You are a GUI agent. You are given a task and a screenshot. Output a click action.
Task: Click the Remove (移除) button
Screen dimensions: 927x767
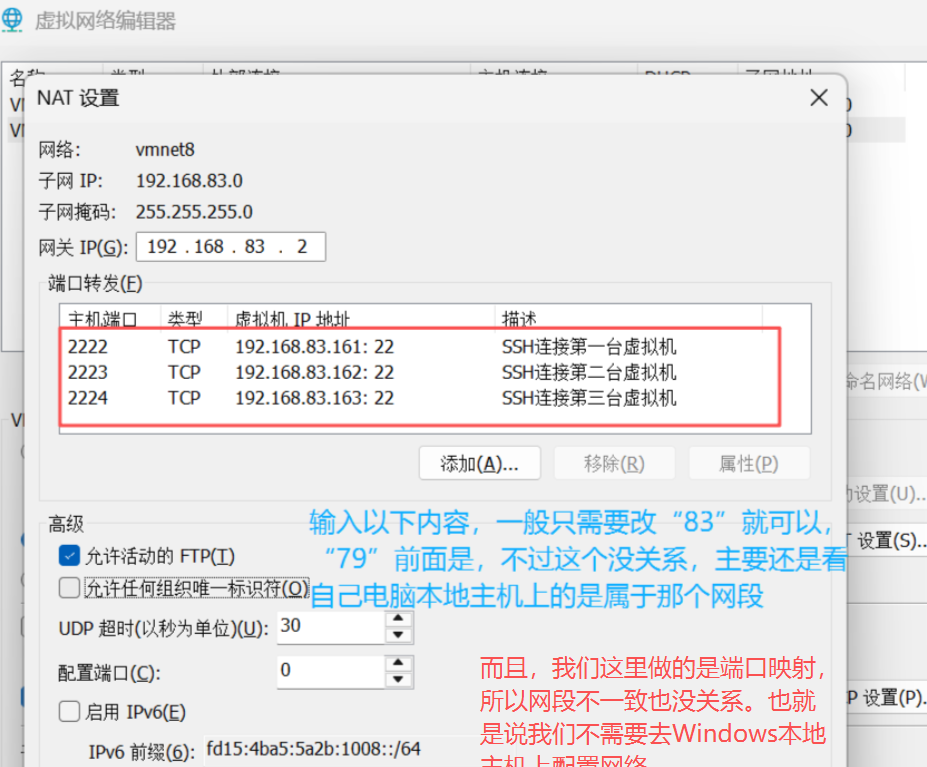point(614,463)
